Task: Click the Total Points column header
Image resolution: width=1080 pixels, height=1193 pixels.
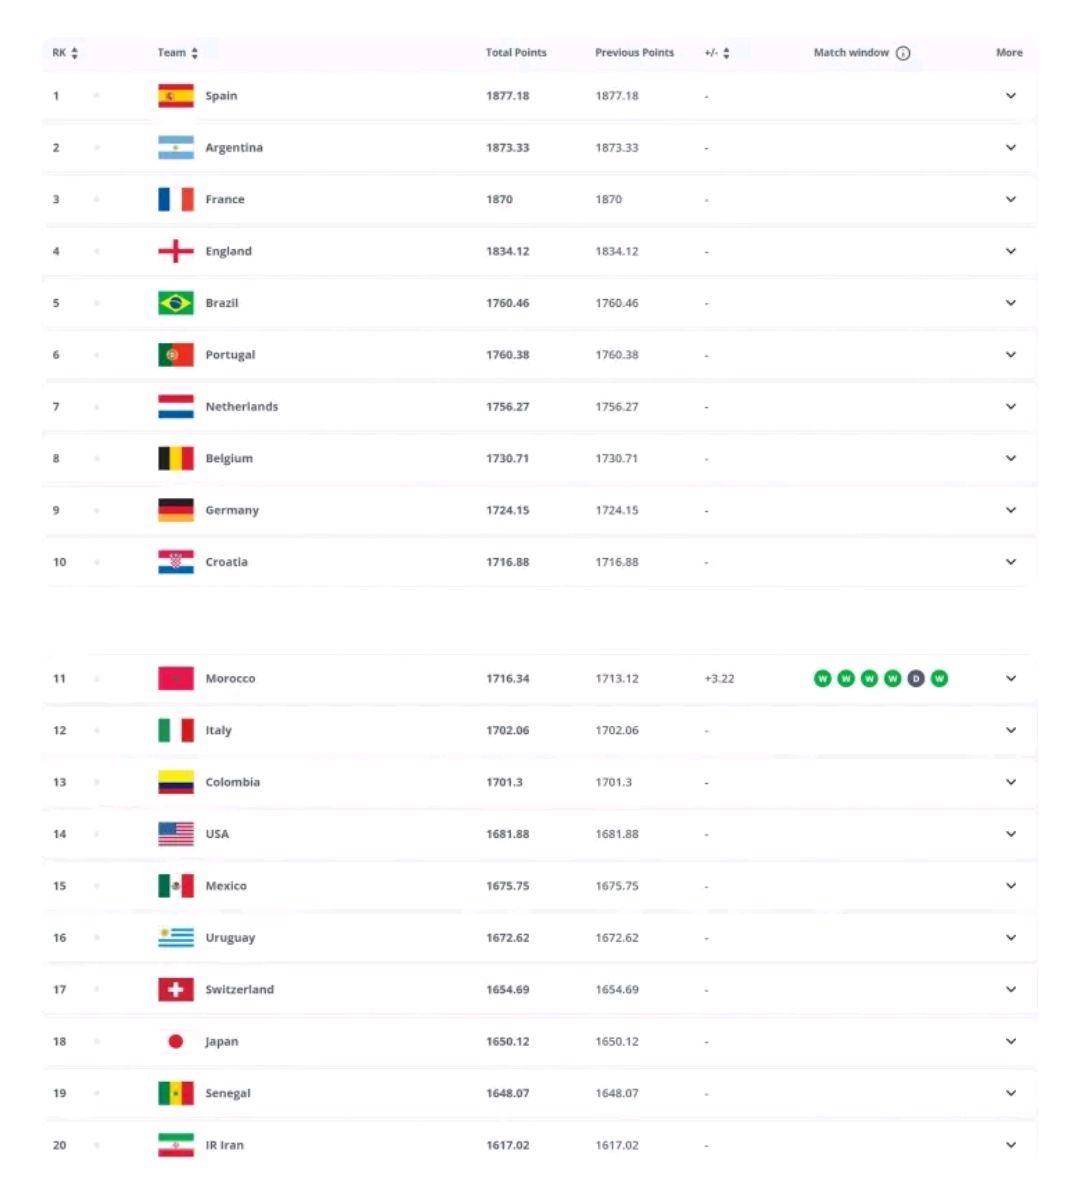Action: point(516,53)
